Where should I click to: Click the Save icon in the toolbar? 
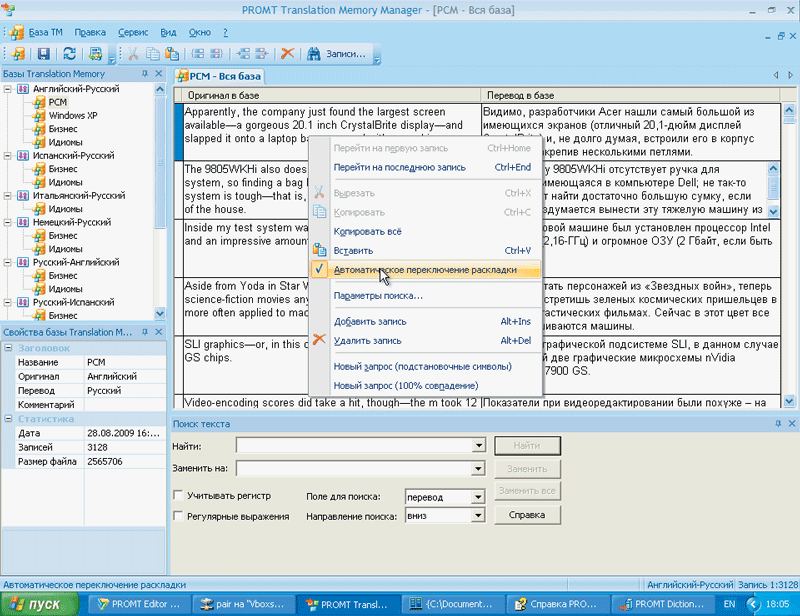click(x=45, y=54)
